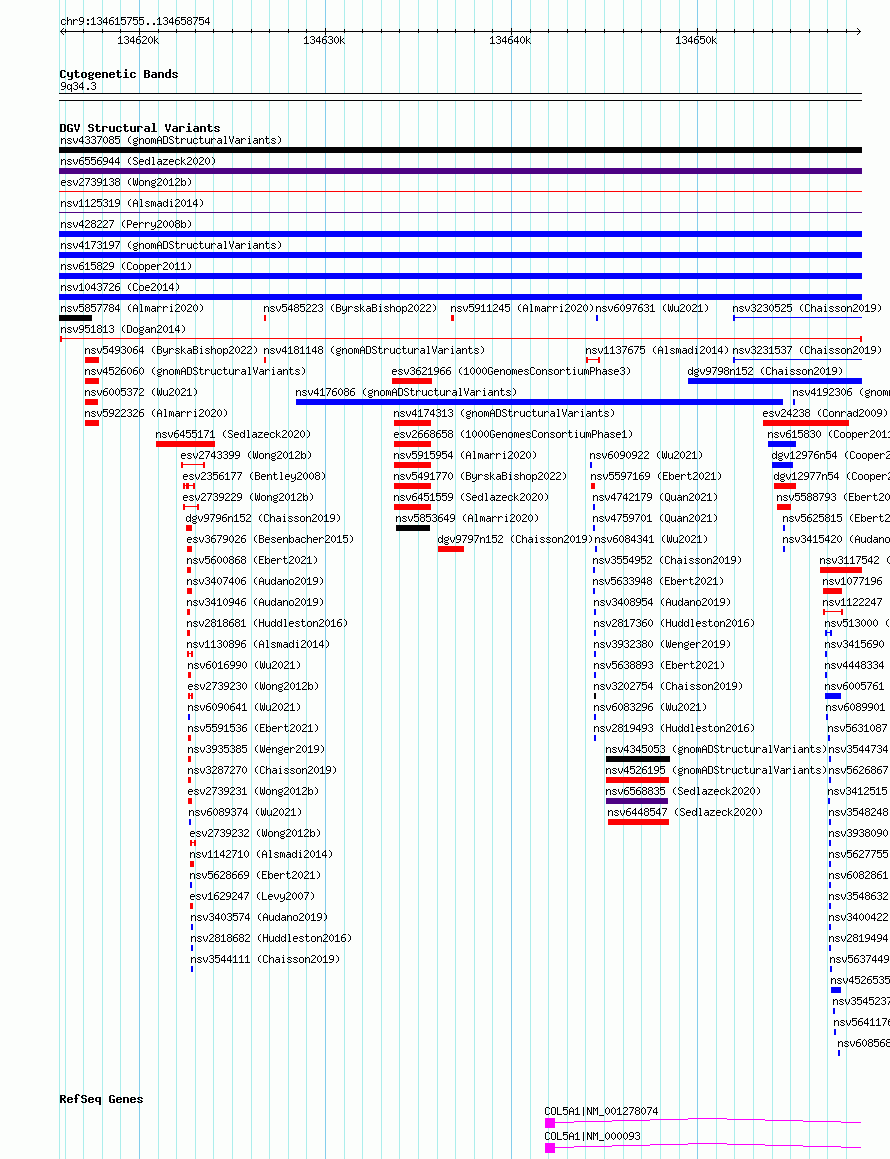The height and width of the screenshot is (1159, 890).
Task: Open nsv1043726 (Coe2014) variant
Action: [120, 287]
